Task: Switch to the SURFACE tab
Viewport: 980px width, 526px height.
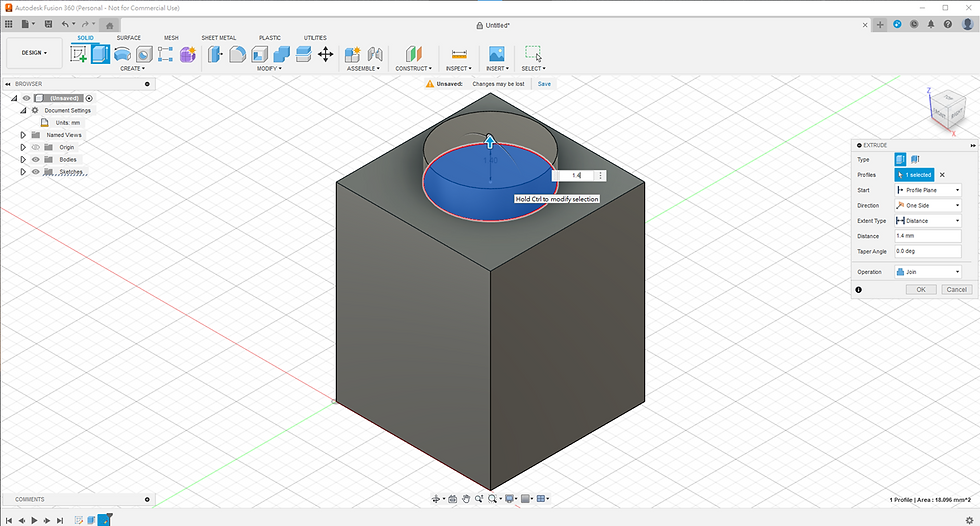Action: [129, 38]
